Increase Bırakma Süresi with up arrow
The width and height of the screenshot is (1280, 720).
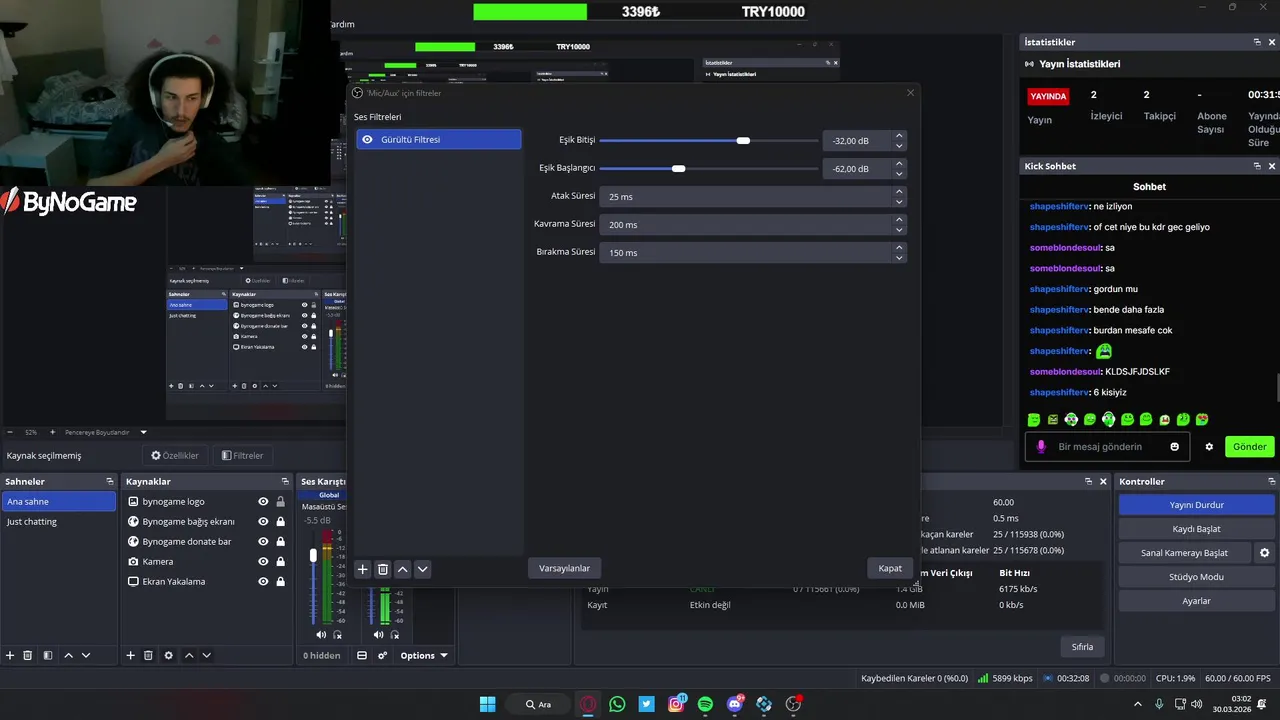(x=899, y=248)
